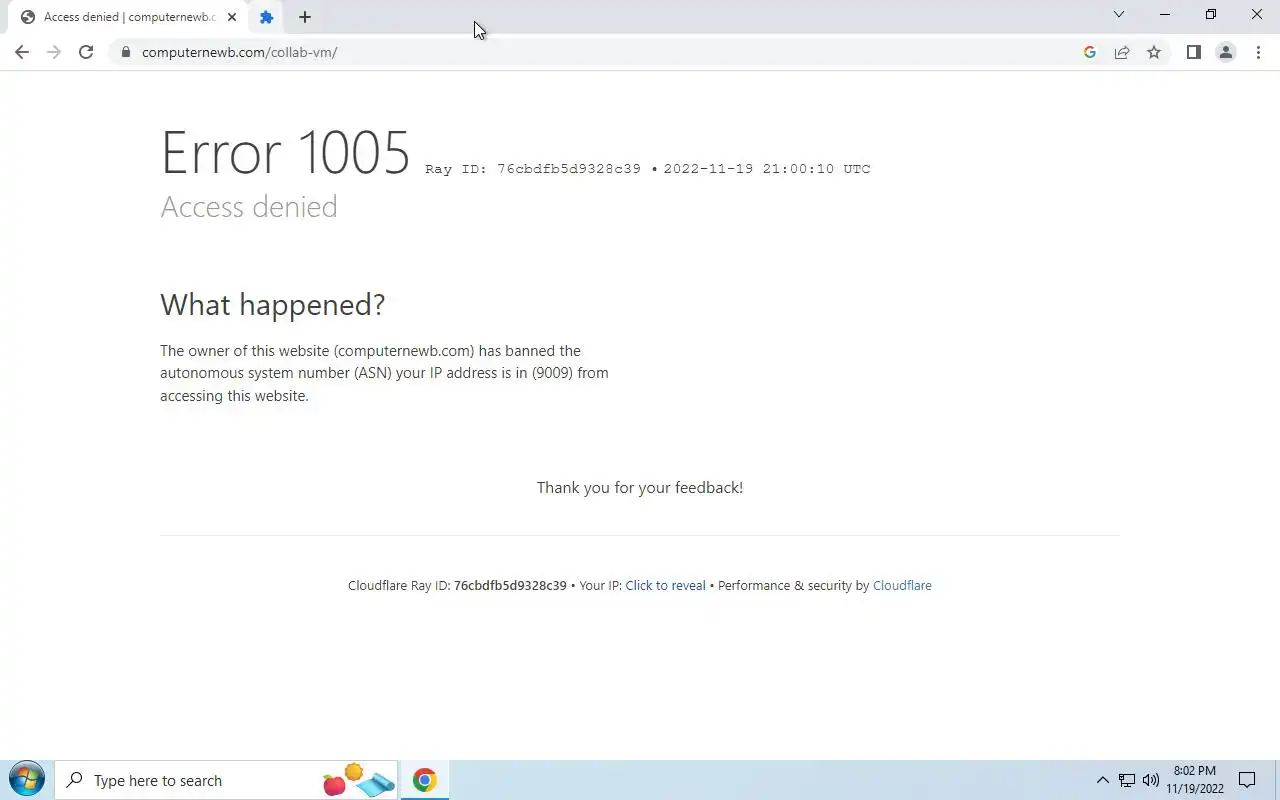Share this page using share icon

tap(1122, 52)
